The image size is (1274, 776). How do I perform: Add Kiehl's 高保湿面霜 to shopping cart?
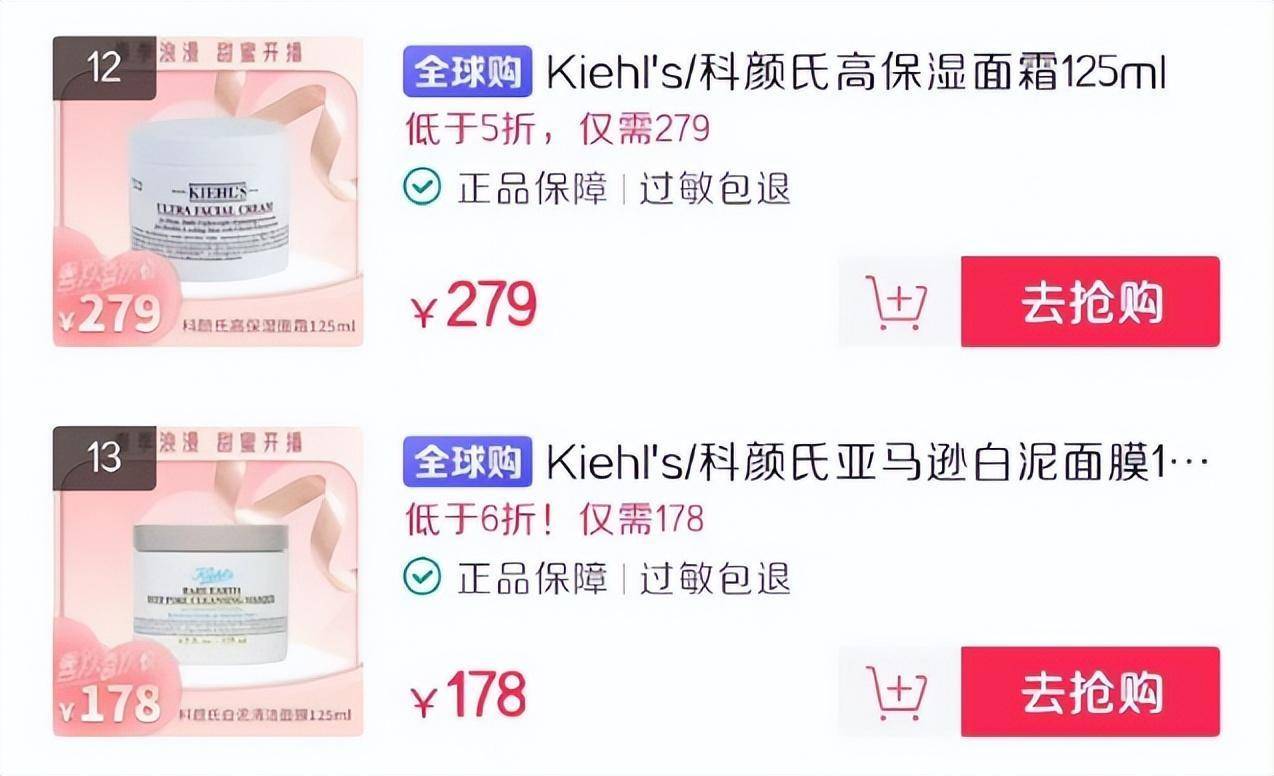click(898, 302)
